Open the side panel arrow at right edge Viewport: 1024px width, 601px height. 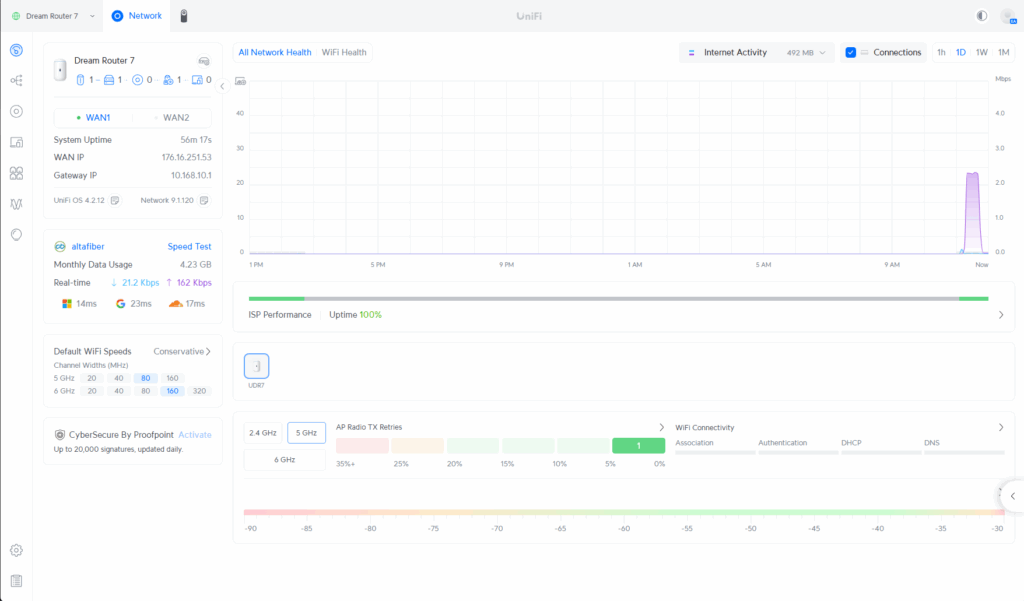click(1013, 496)
